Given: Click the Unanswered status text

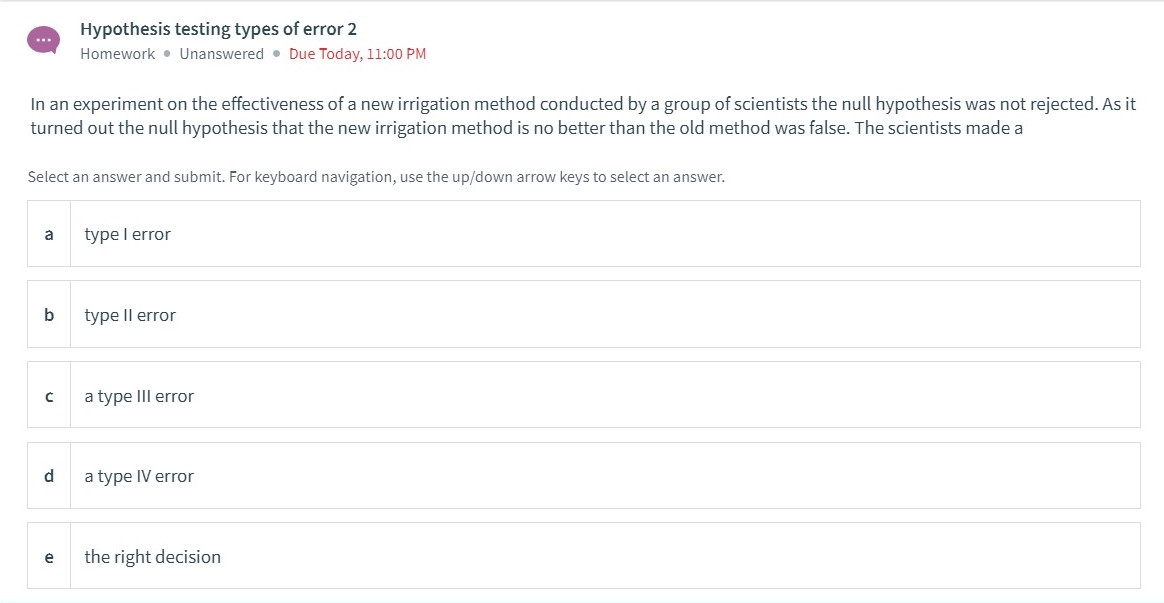Looking at the screenshot, I should pos(221,53).
